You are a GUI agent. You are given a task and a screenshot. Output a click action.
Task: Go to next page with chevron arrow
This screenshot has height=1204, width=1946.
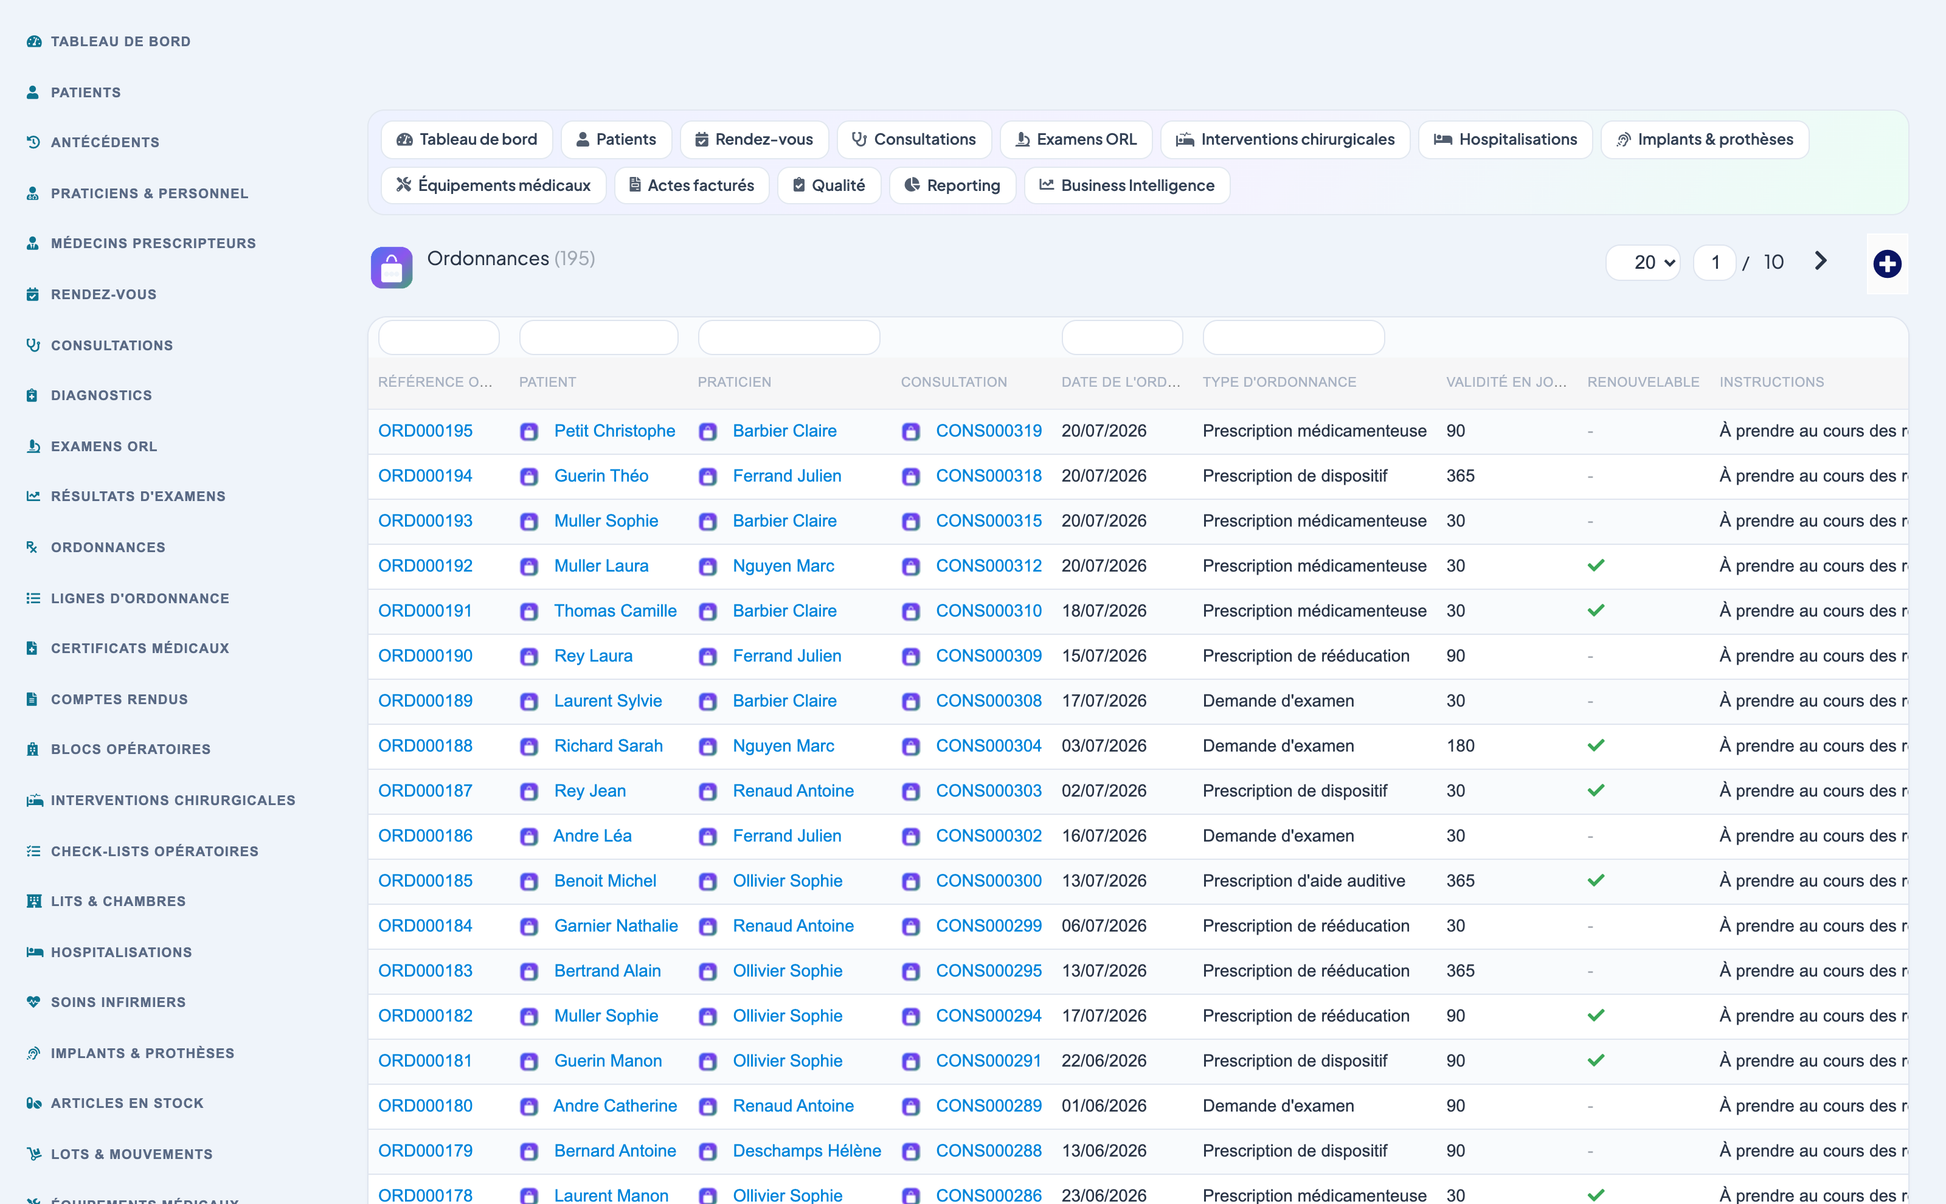(x=1820, y=261)
